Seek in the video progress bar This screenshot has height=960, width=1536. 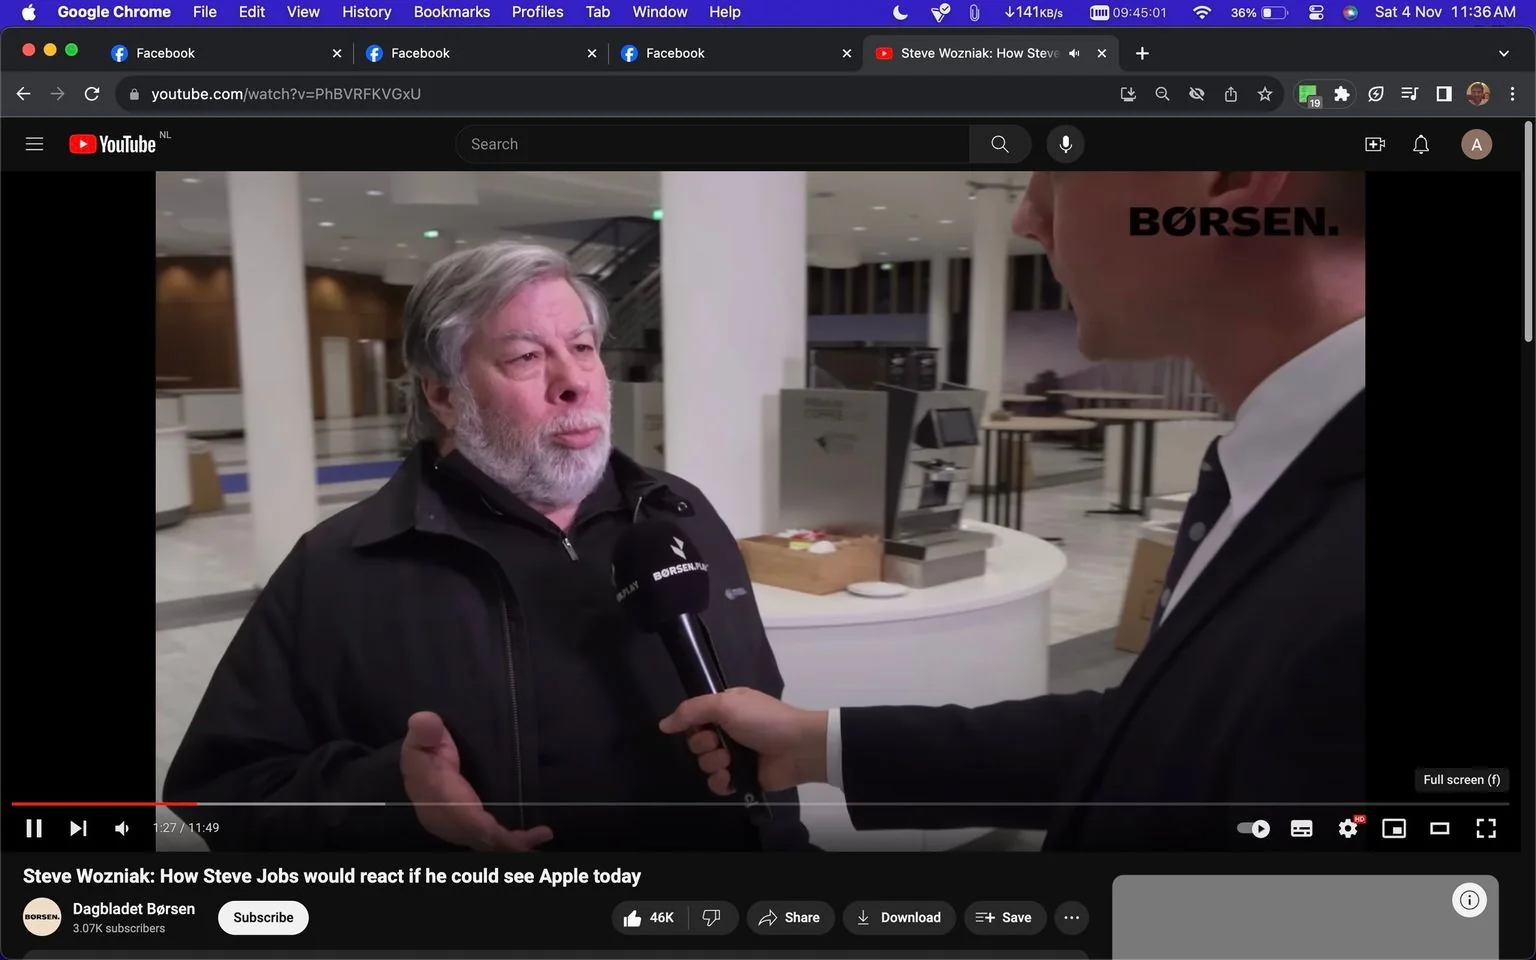point(760,803)
